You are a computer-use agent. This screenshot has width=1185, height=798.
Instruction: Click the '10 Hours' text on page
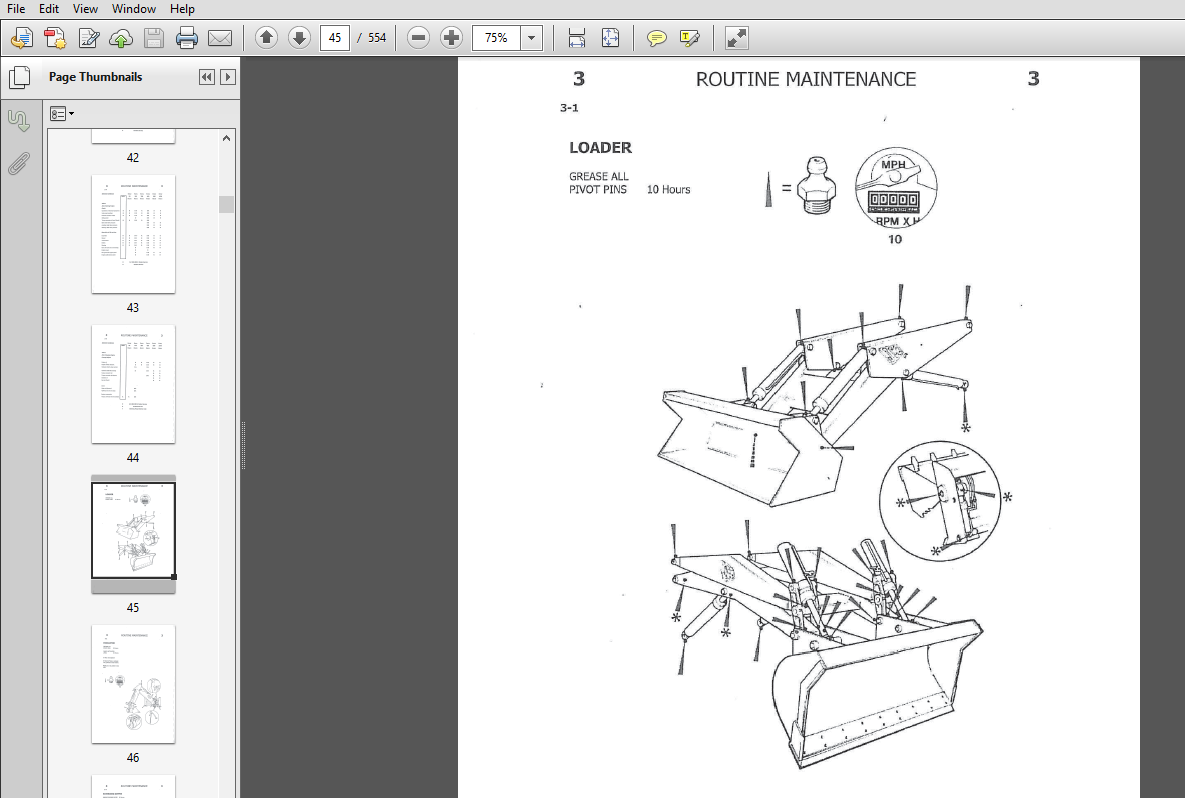coord(668,190)
